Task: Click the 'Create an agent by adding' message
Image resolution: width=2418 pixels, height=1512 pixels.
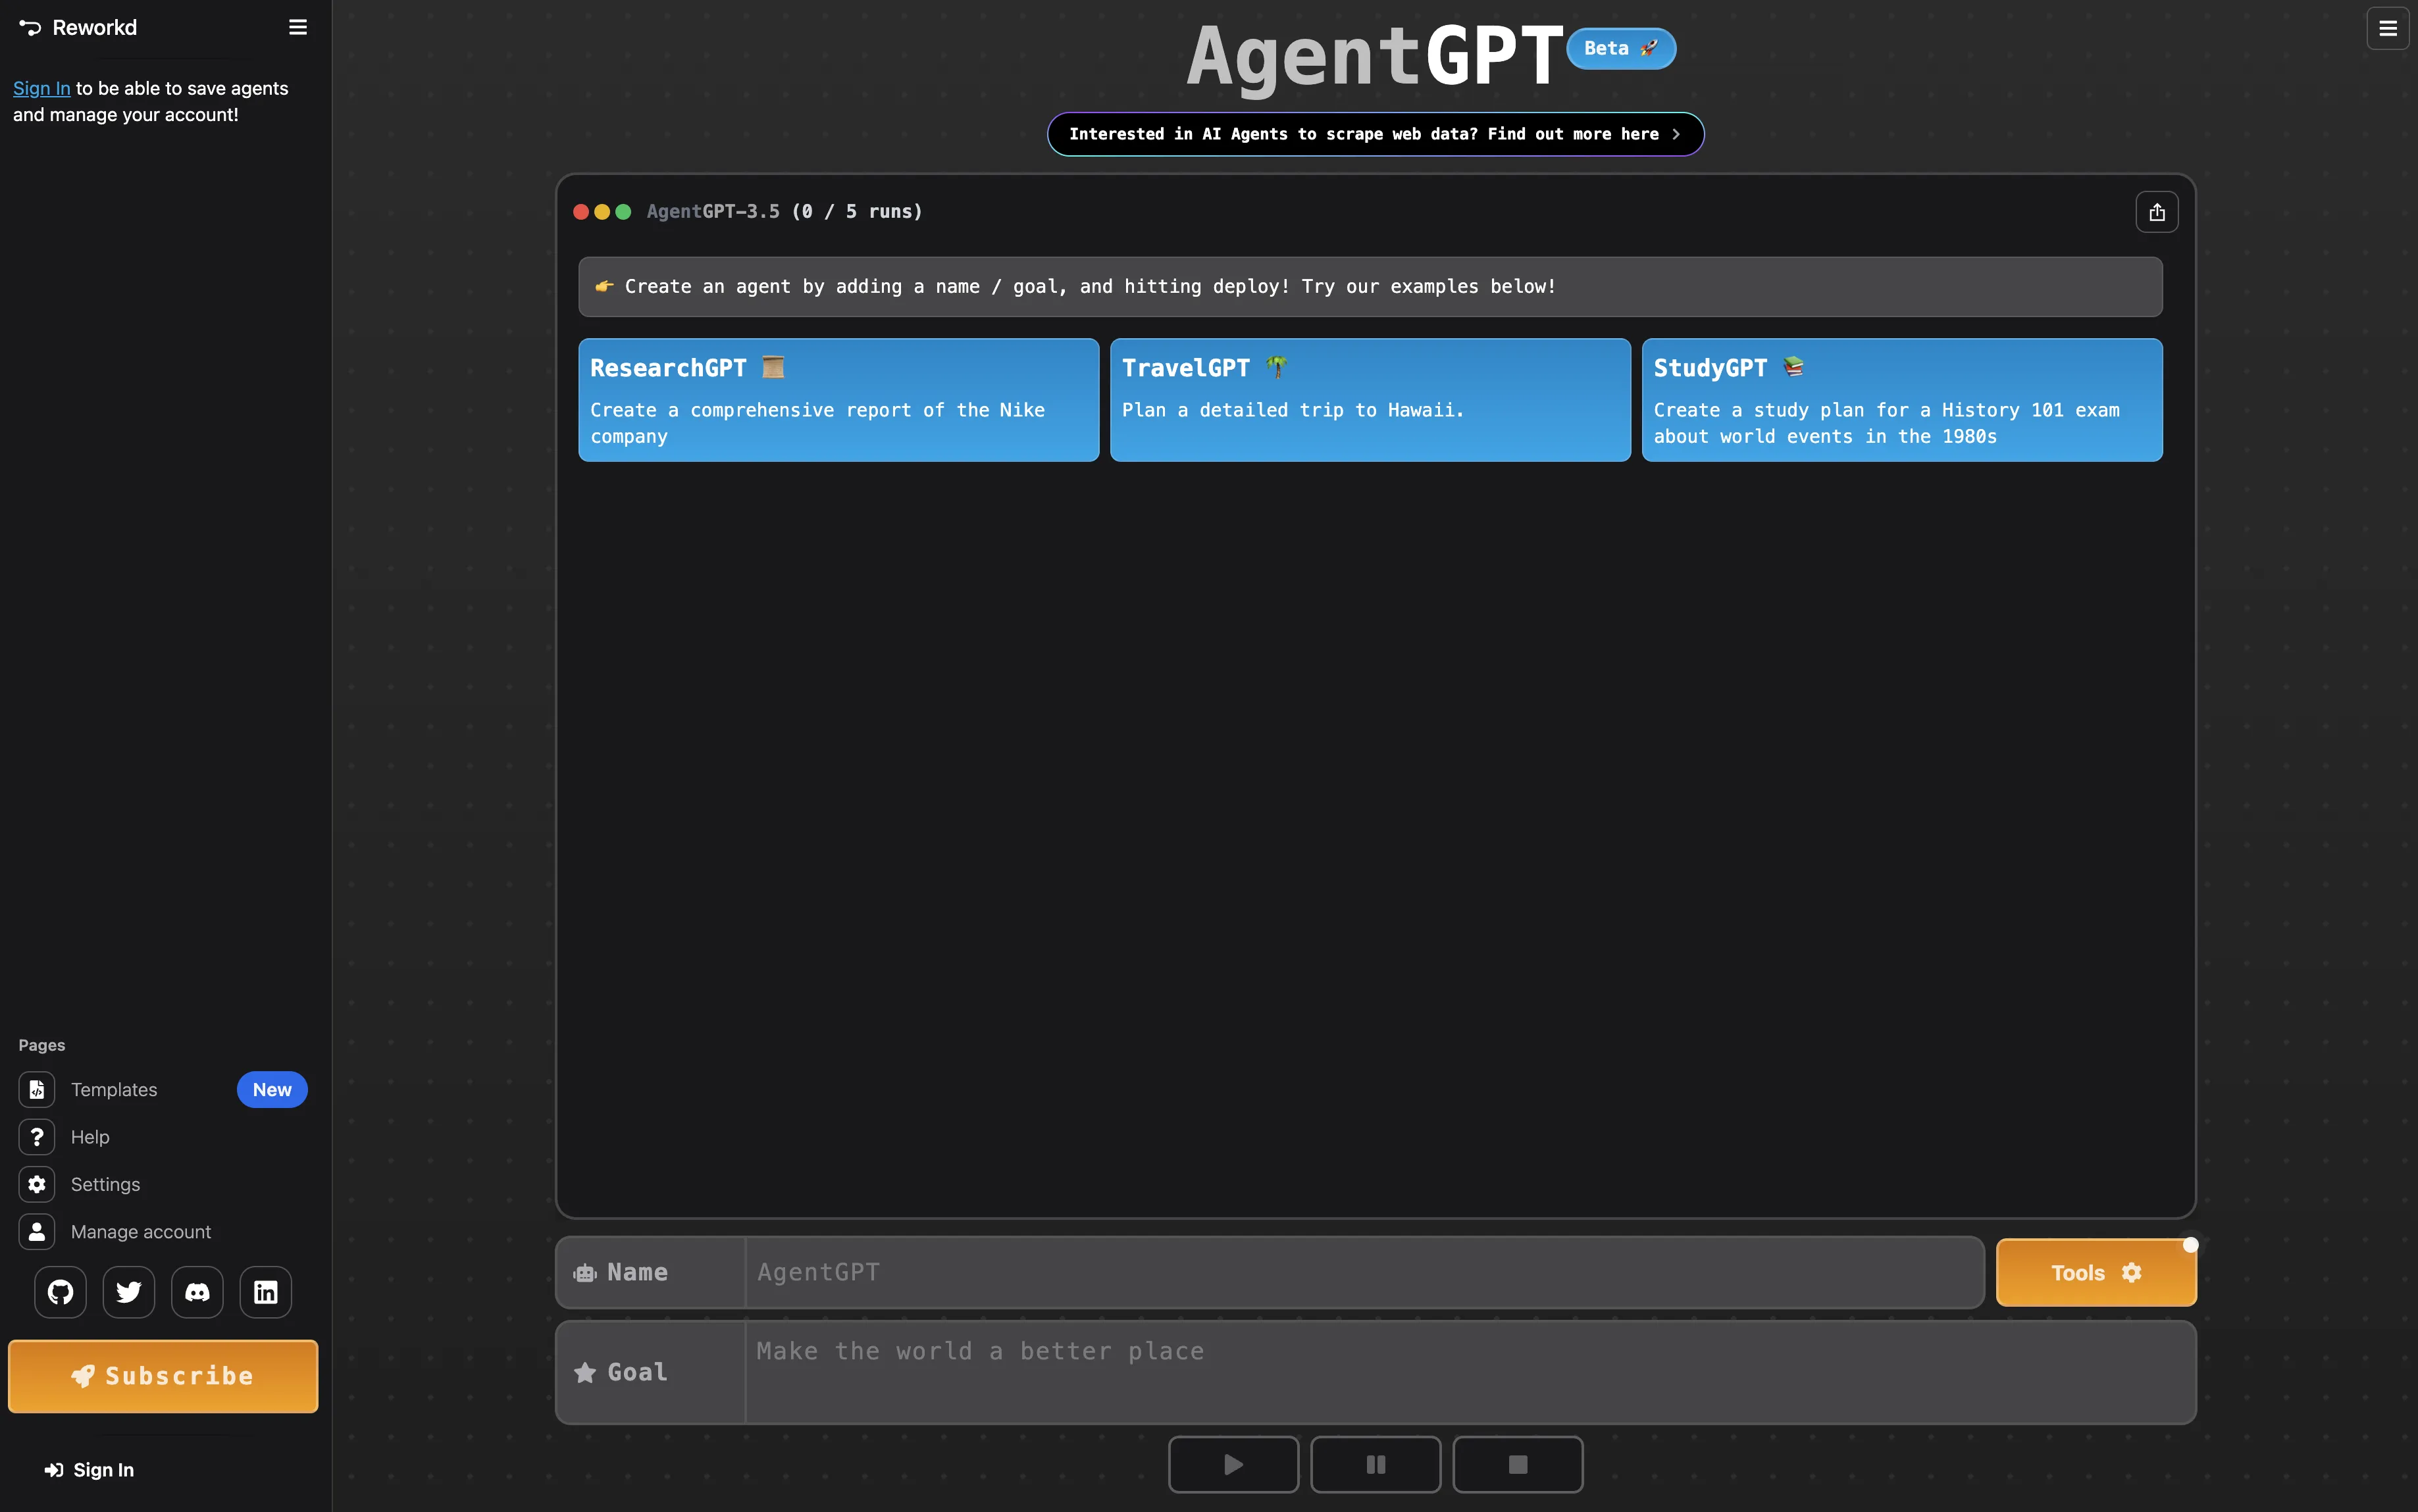Action: point(1370,287)
